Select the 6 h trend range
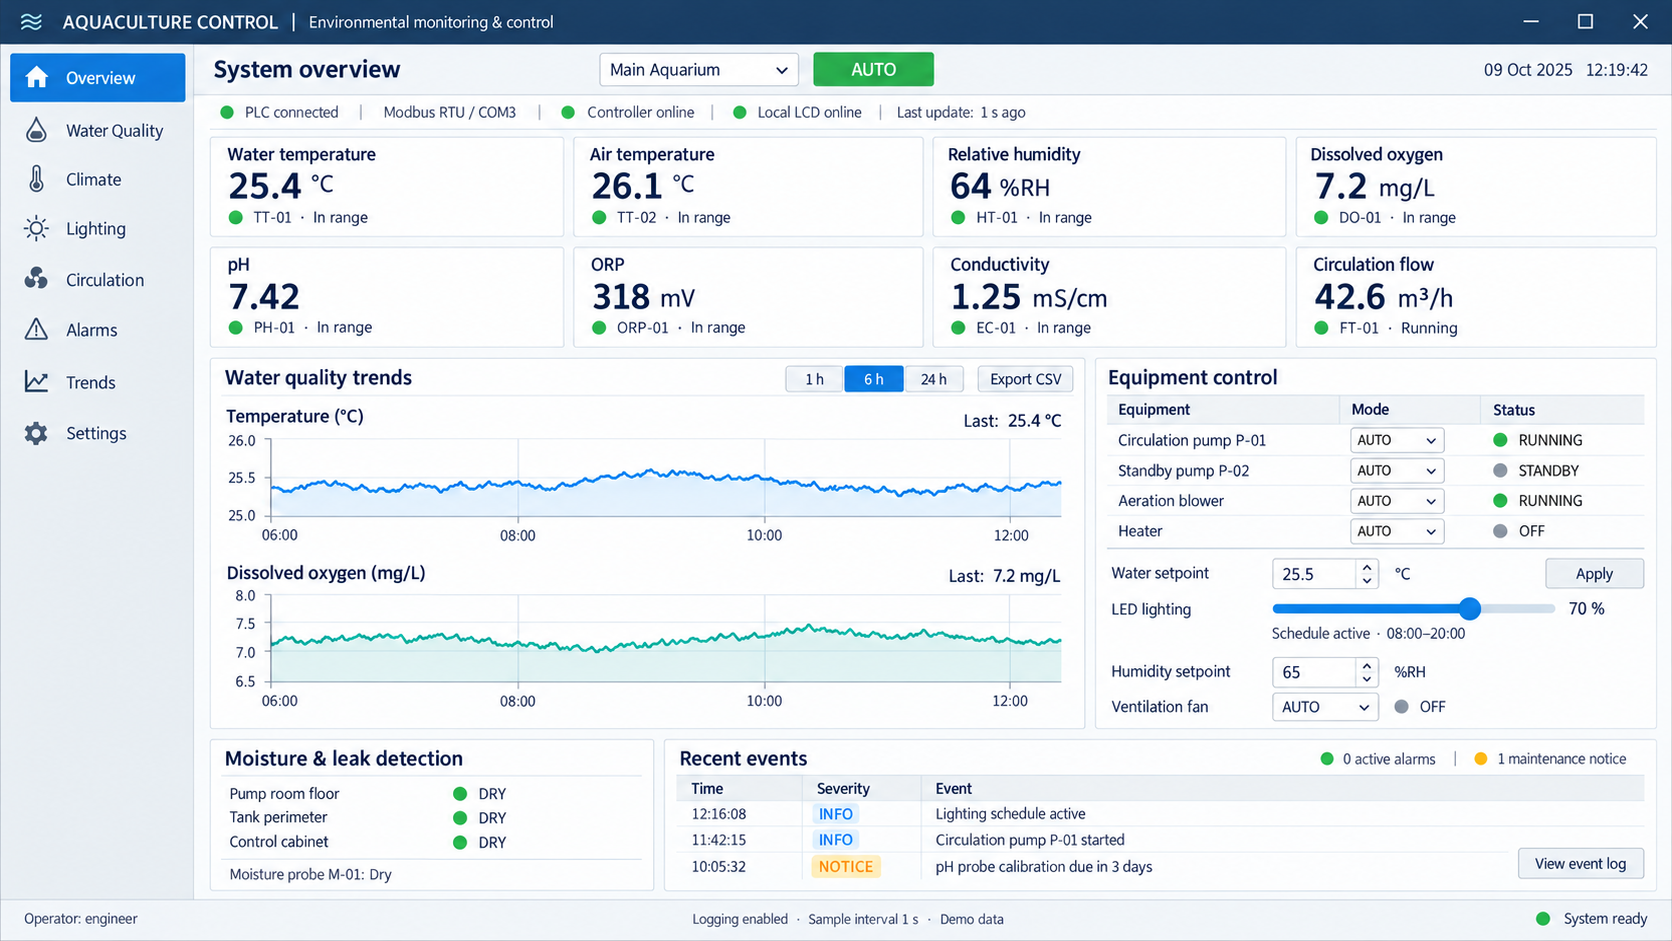The width and height of the screenshot is (1672, 941). (x=874, y=379)
